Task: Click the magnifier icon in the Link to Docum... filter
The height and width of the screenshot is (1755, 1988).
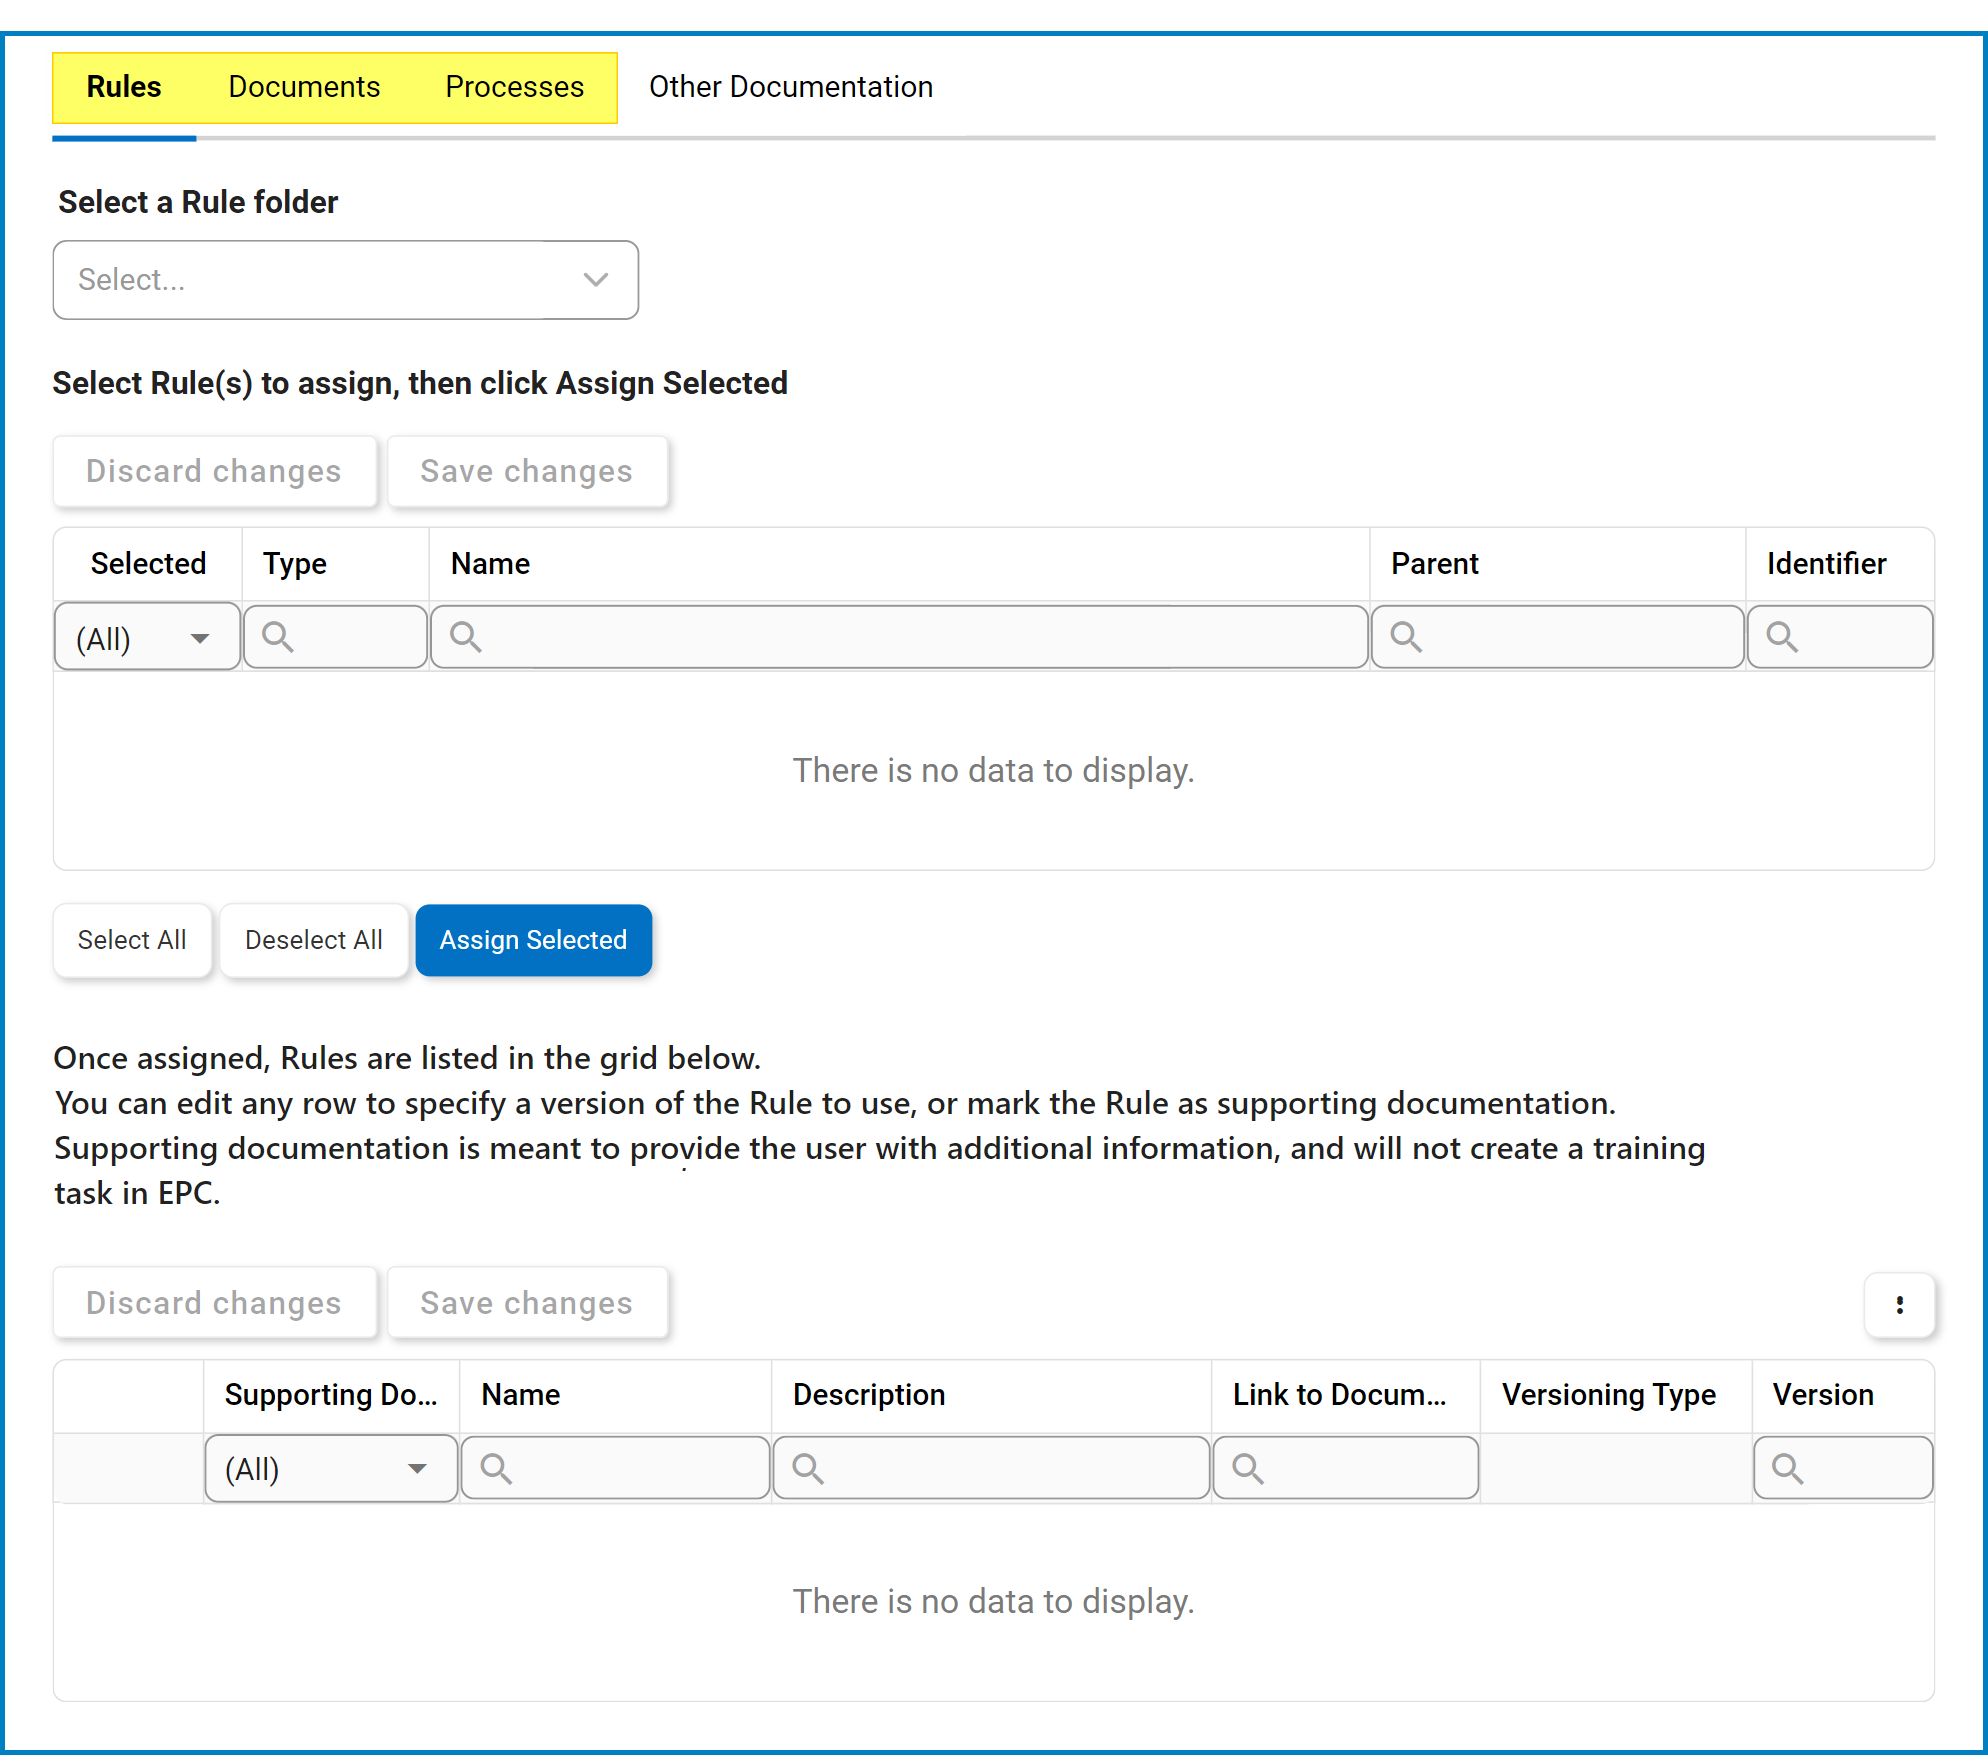Action: click(x=1247, y=1469)
